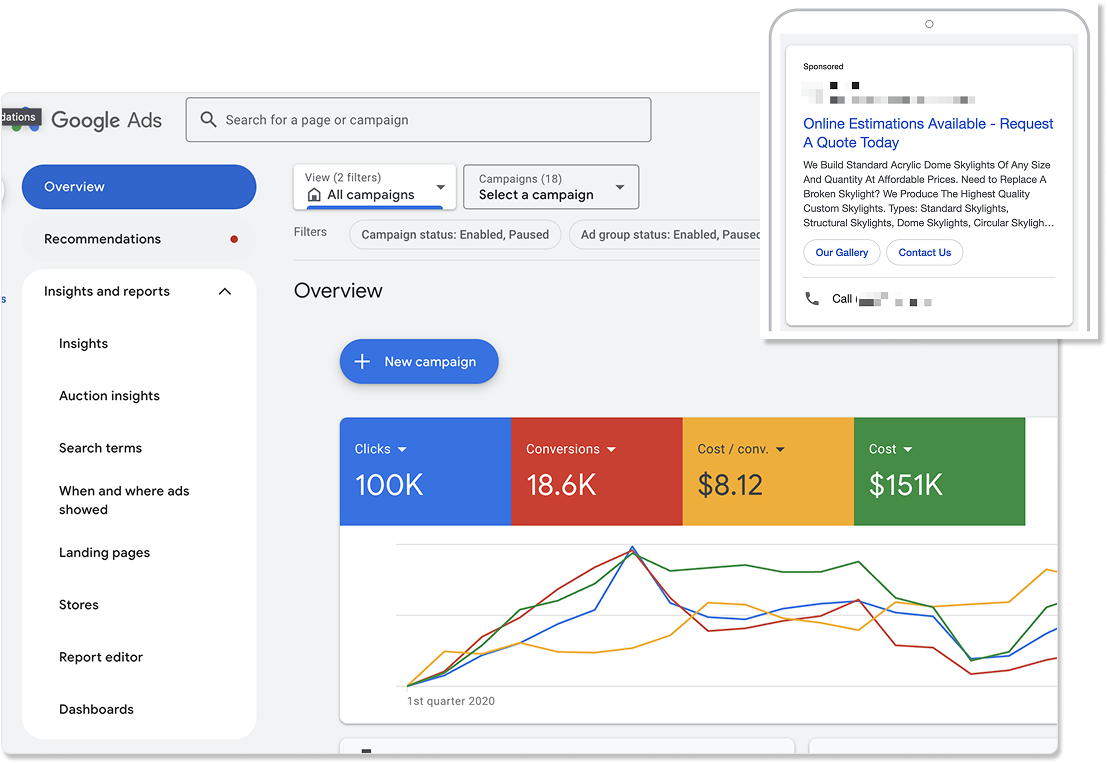Open the Conversions metric dropdown arrow

[x=611, y=450]
